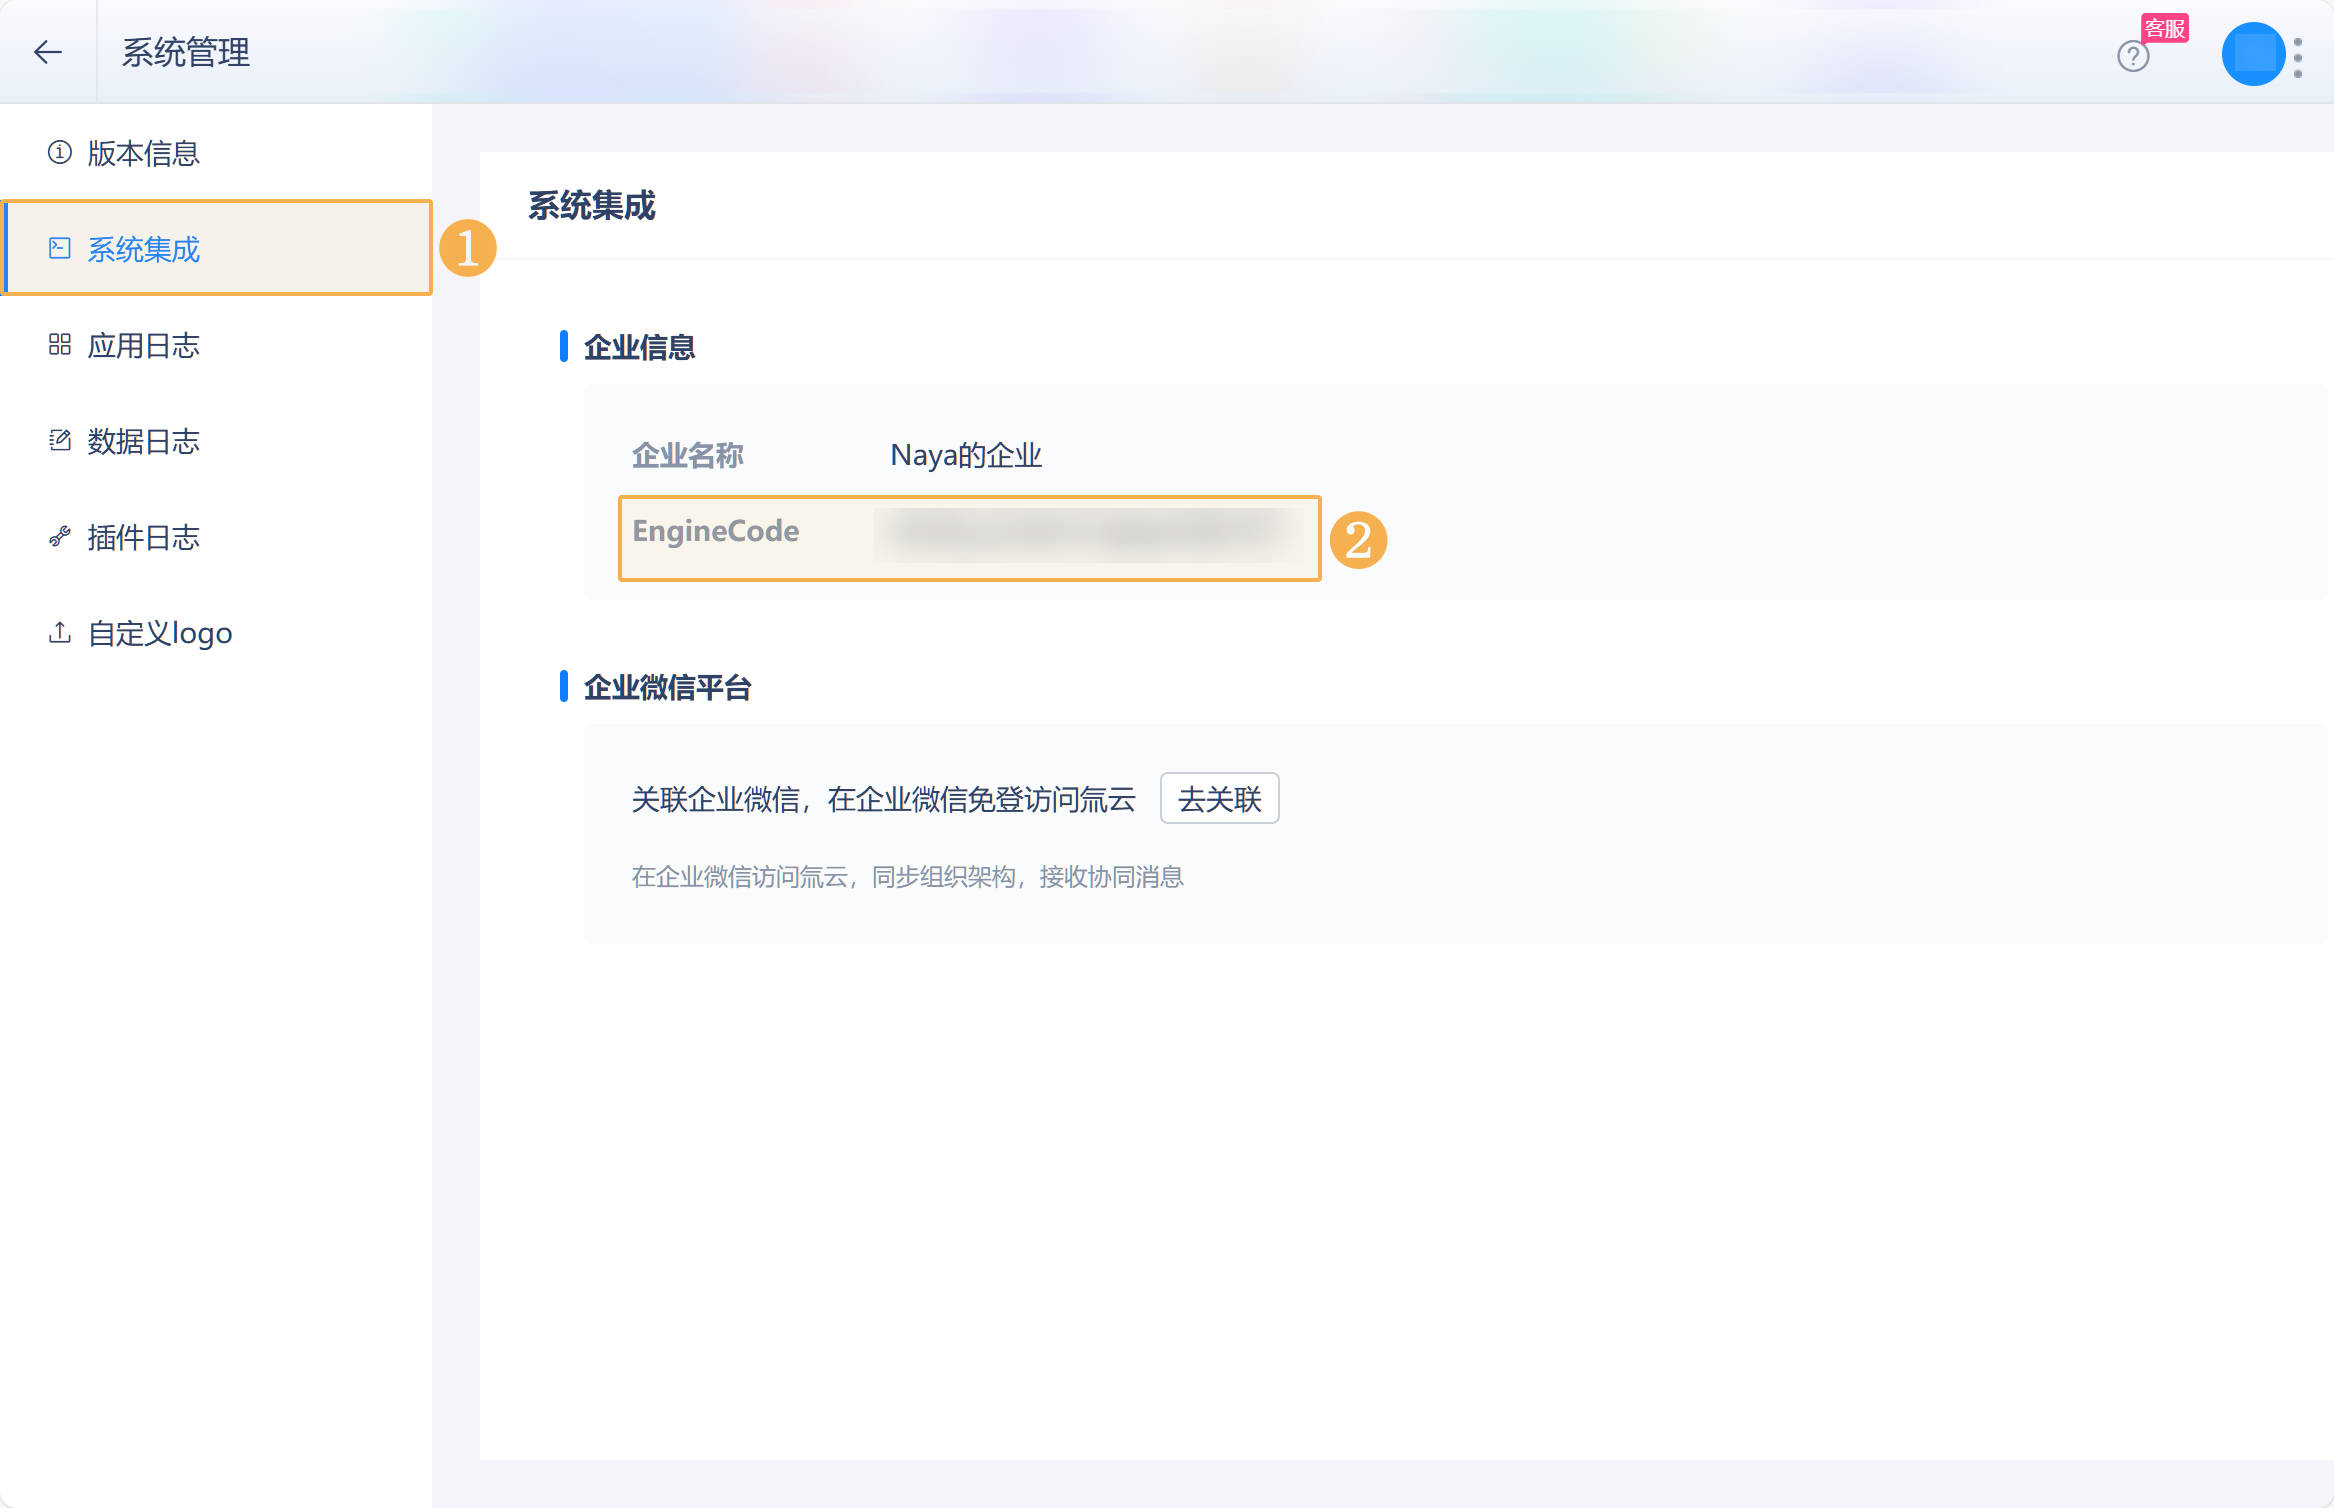Click the blurred EngineCode value

pyautogui.click(x=1087, y=533)
